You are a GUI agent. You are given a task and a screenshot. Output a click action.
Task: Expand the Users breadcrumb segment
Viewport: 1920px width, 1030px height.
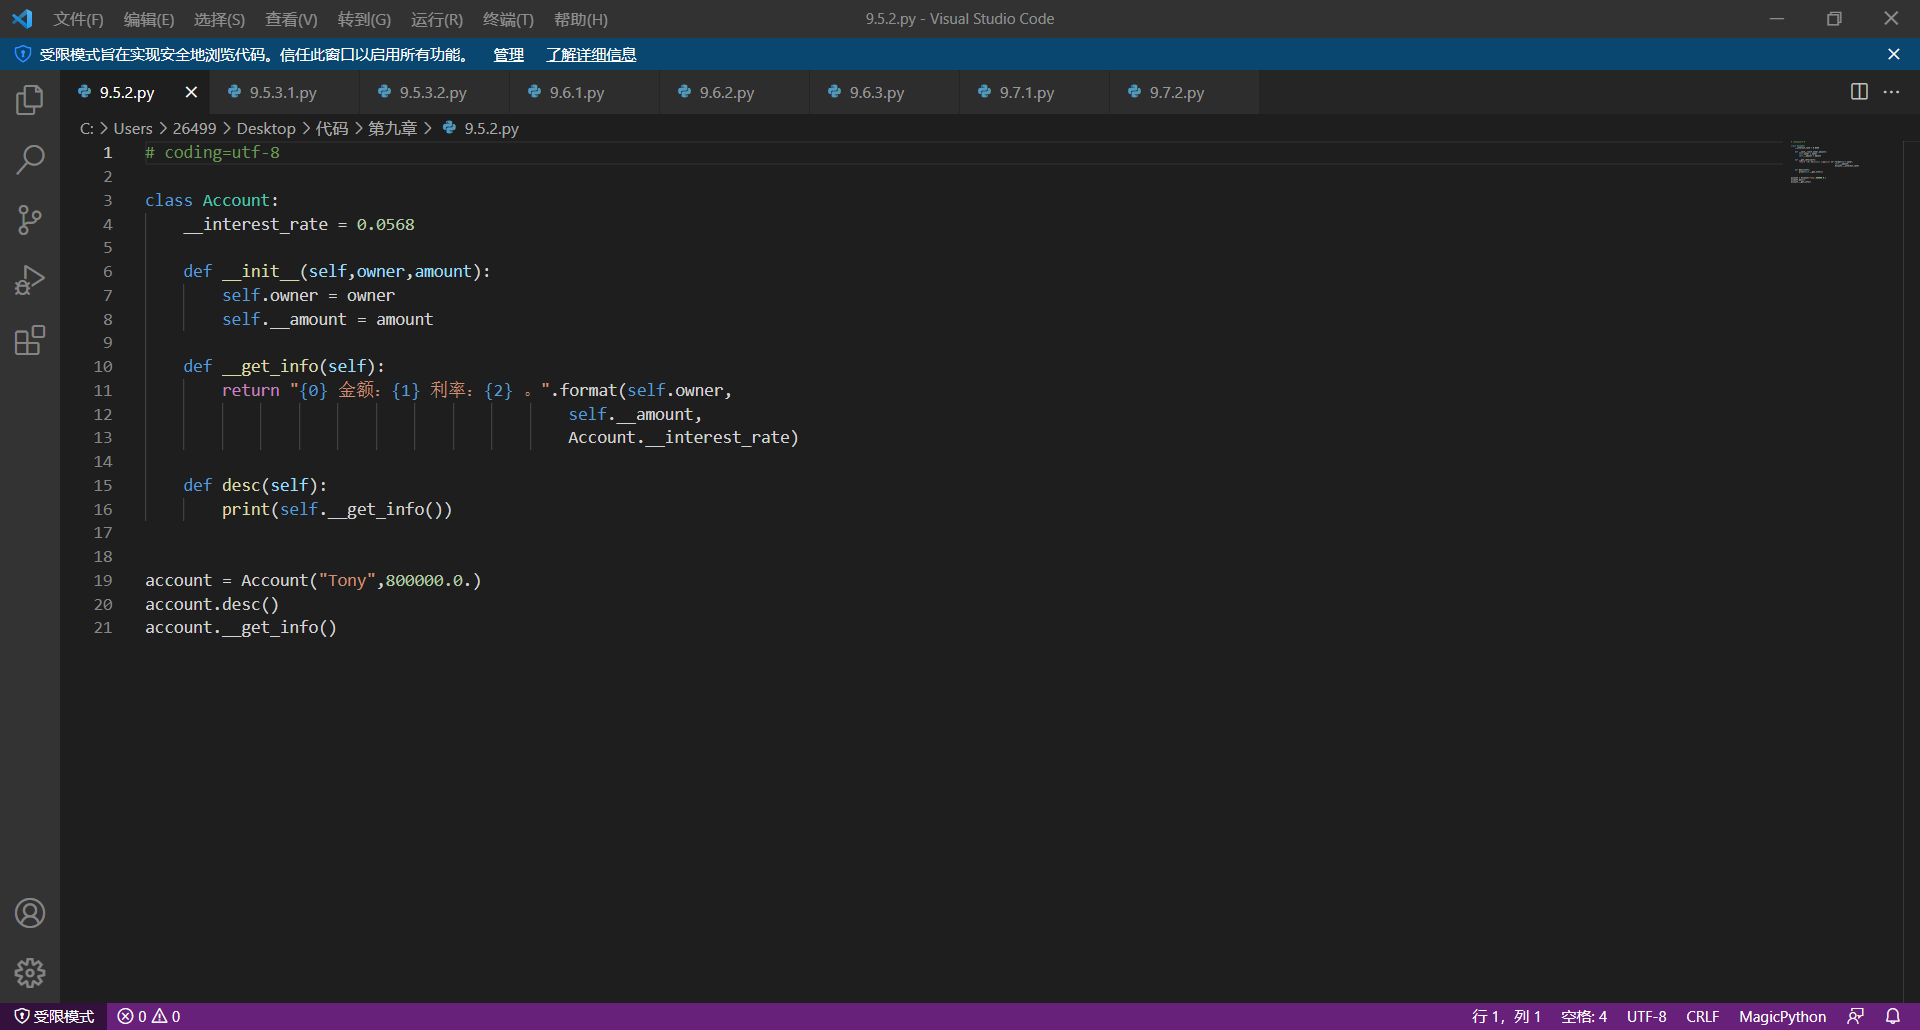click(133, 128)
